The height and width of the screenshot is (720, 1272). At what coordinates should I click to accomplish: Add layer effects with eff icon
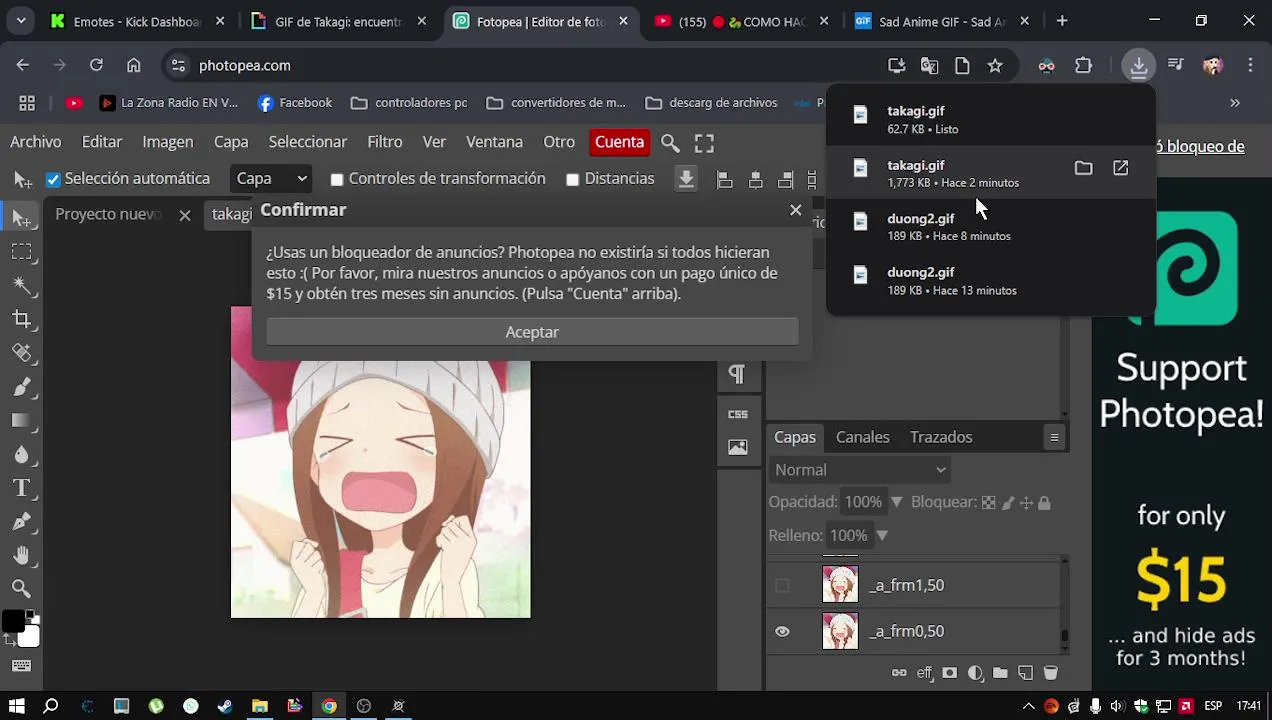pos(924,673)
